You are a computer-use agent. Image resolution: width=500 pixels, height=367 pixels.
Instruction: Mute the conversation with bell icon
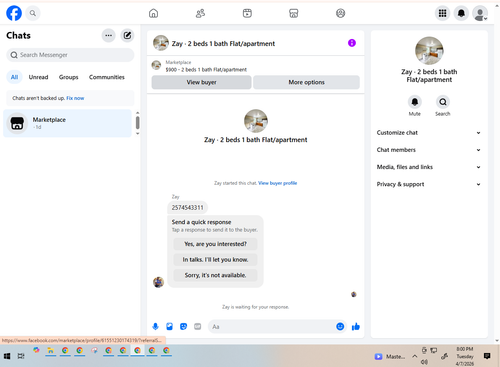click(x=415, y=102)
